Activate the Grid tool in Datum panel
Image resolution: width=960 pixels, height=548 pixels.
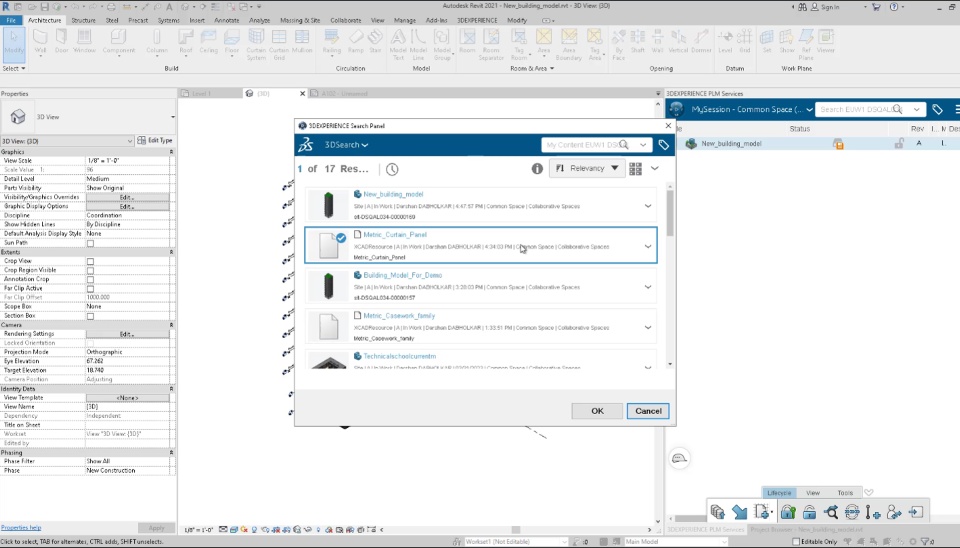744,42
